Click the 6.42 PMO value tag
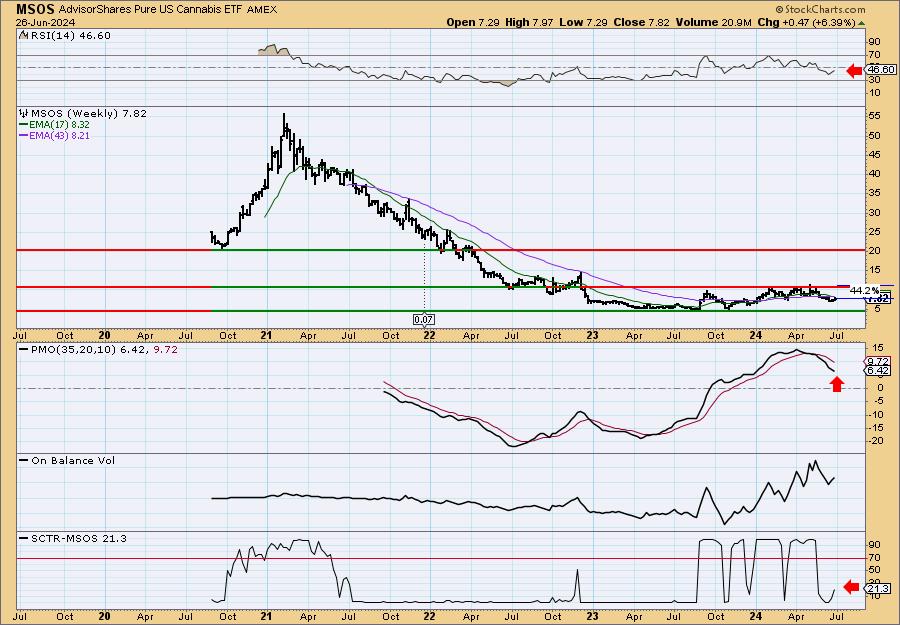Screen dimensions: 900x625 879,371
